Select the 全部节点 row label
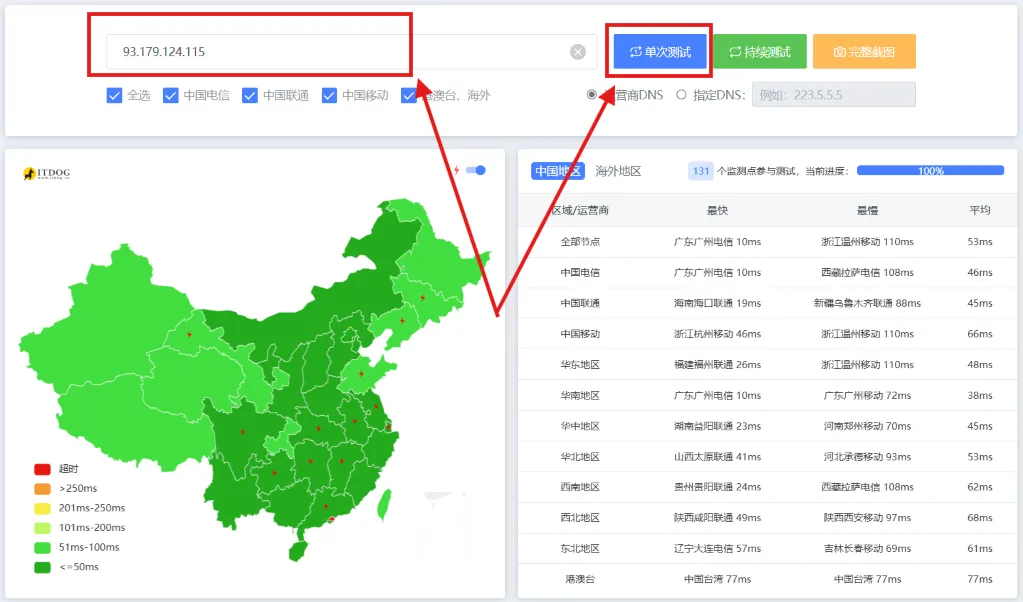1023x602 pixels. (x=580, y=241)
